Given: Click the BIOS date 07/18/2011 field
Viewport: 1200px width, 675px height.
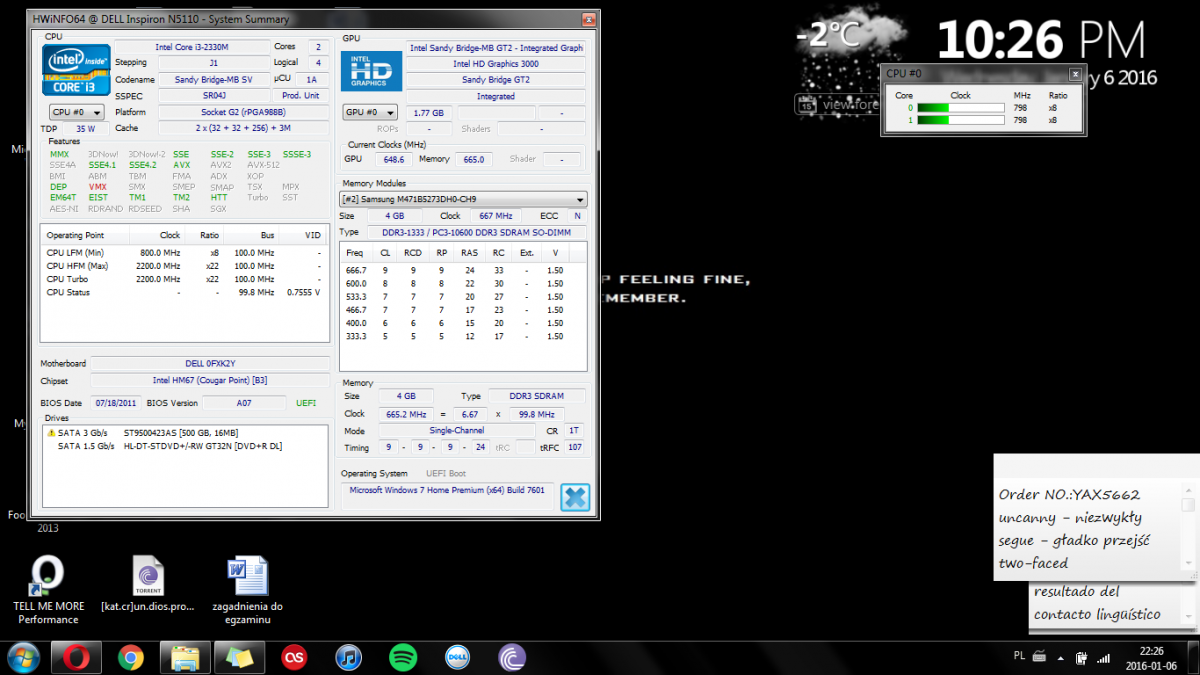Looking at the screenshot, I should tap(114, 402).
